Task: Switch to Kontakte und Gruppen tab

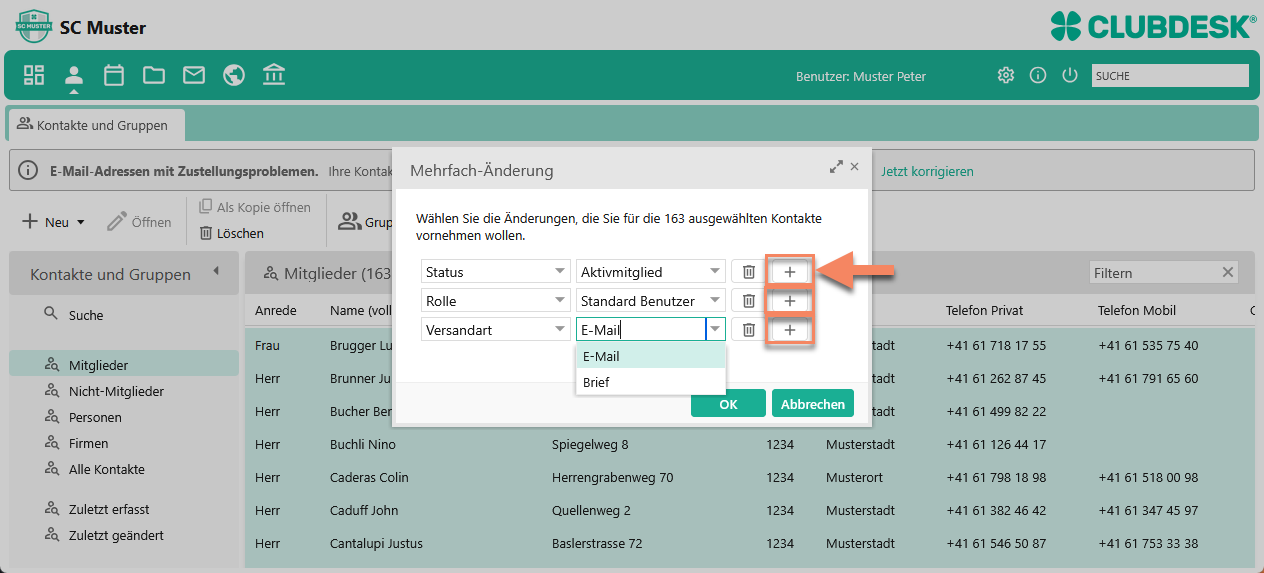Action: pos(97,126)
